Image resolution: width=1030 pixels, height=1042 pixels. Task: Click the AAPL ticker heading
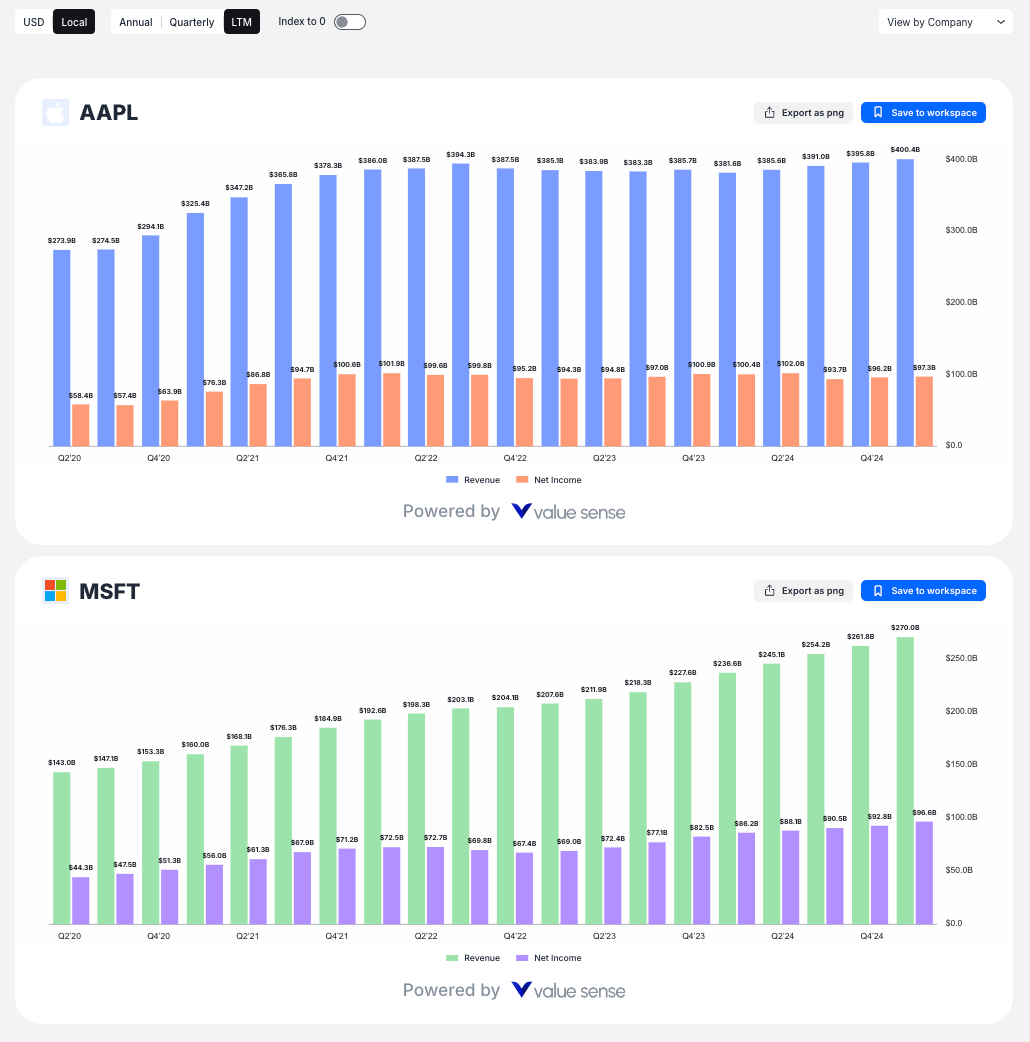click(108, 113)
